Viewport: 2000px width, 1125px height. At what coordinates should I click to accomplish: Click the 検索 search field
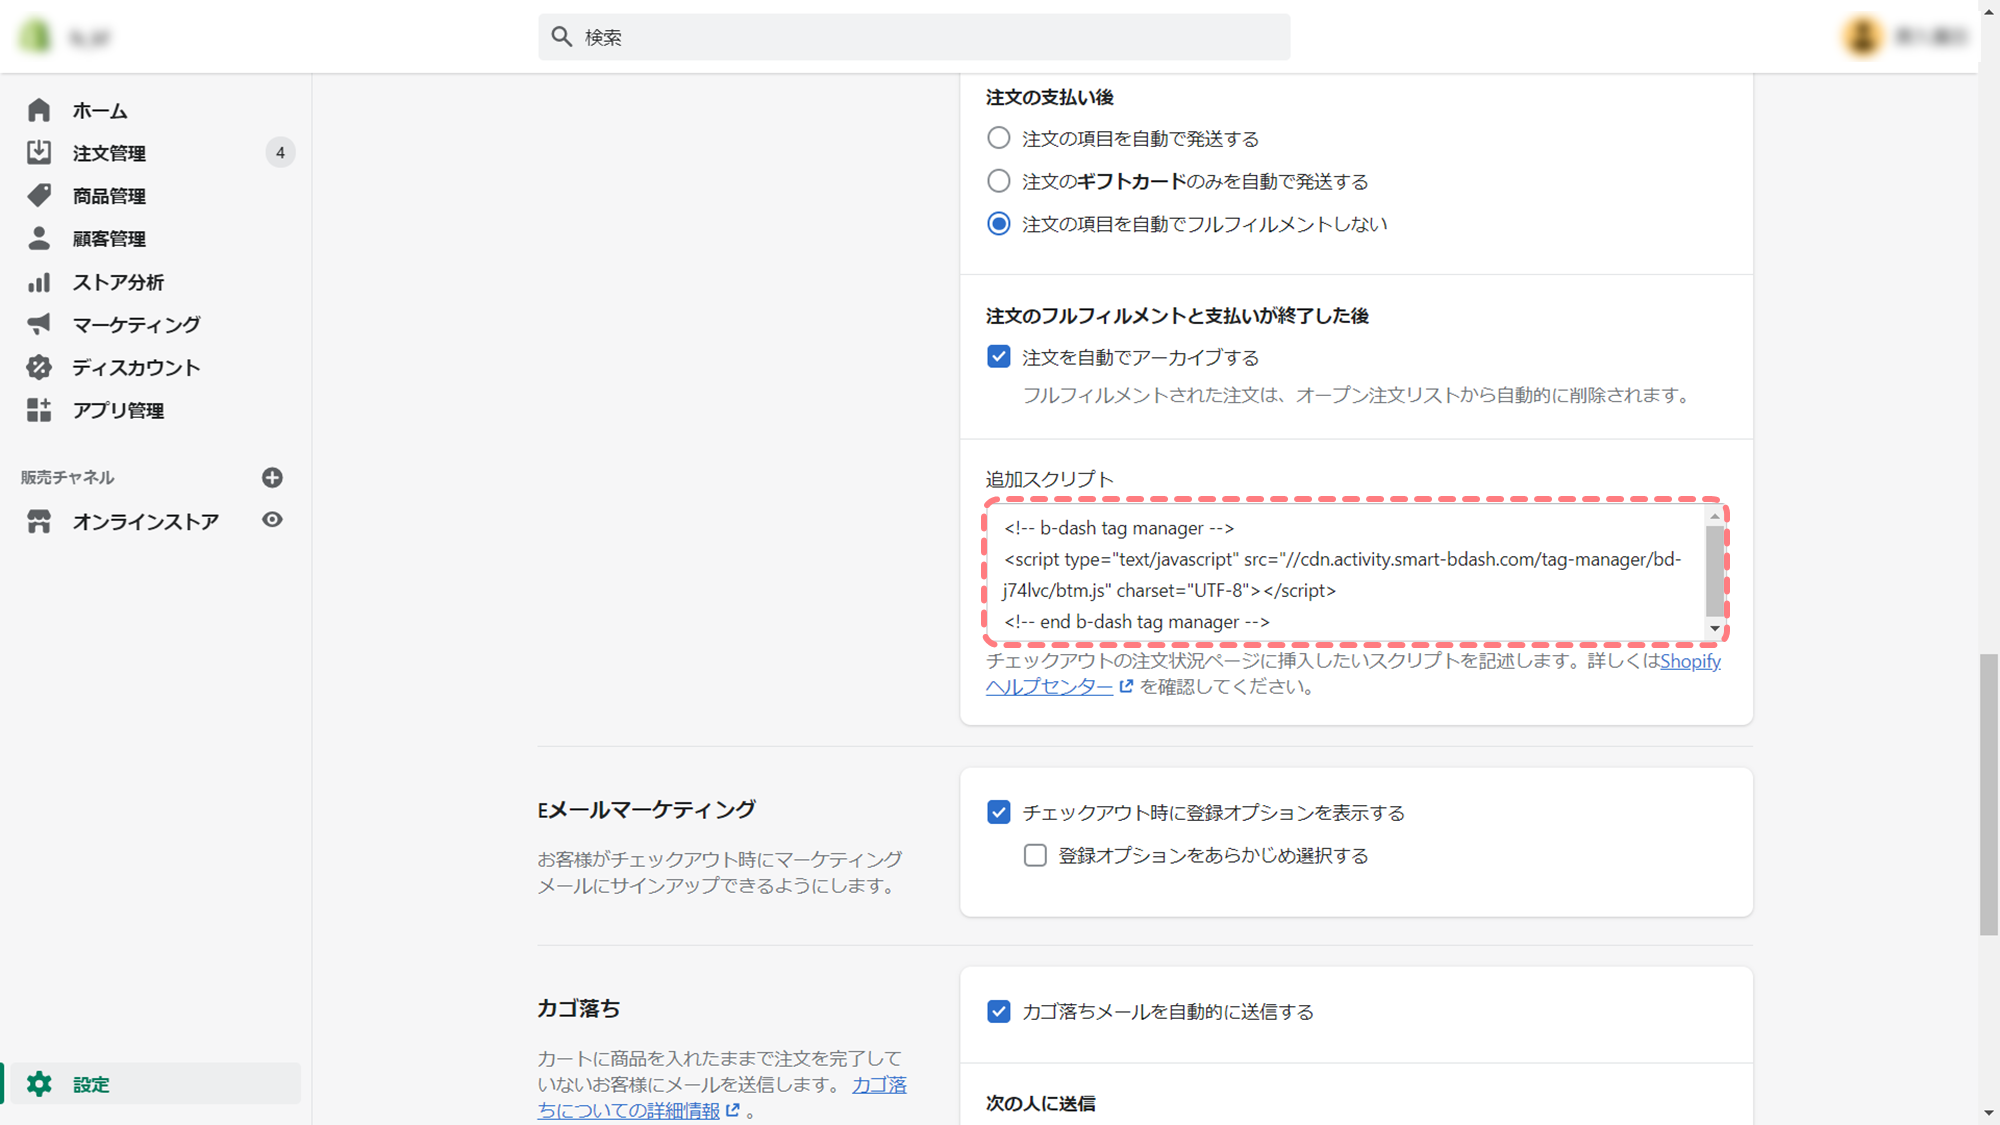click(914, 37)
